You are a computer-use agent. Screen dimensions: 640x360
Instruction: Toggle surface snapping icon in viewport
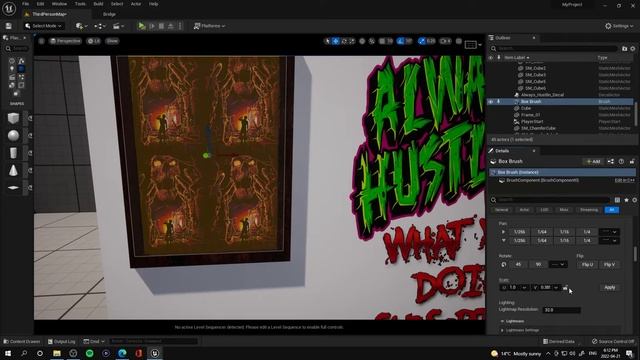pyautogui.click(x=372, y=41)
